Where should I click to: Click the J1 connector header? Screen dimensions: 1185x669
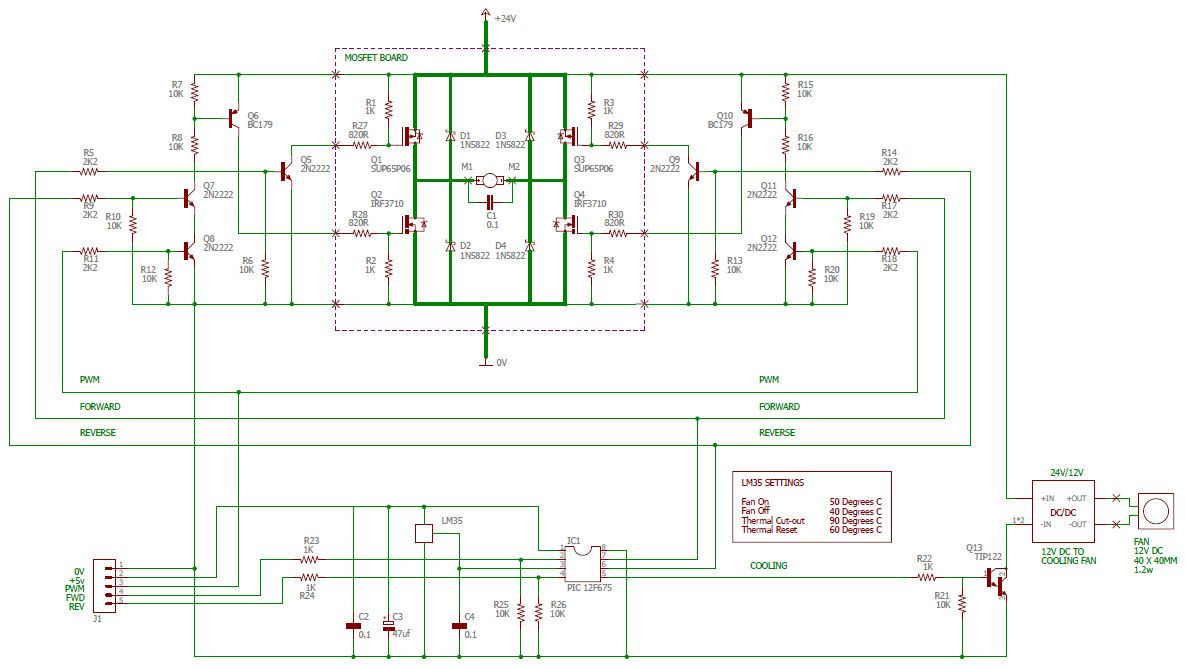click(104, 586)
